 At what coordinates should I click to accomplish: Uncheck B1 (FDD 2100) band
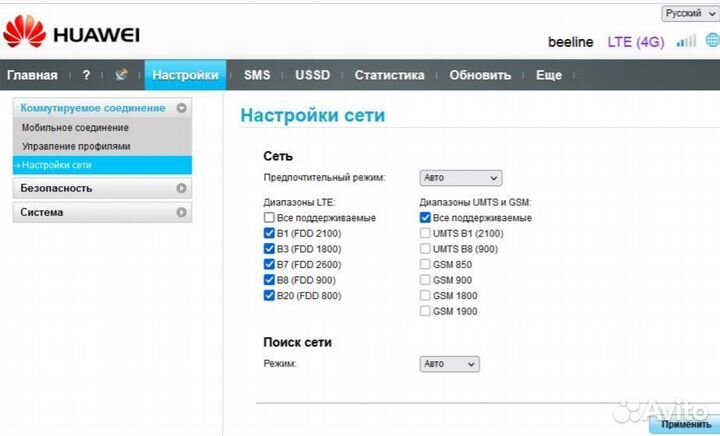click(x=269, y=233)
